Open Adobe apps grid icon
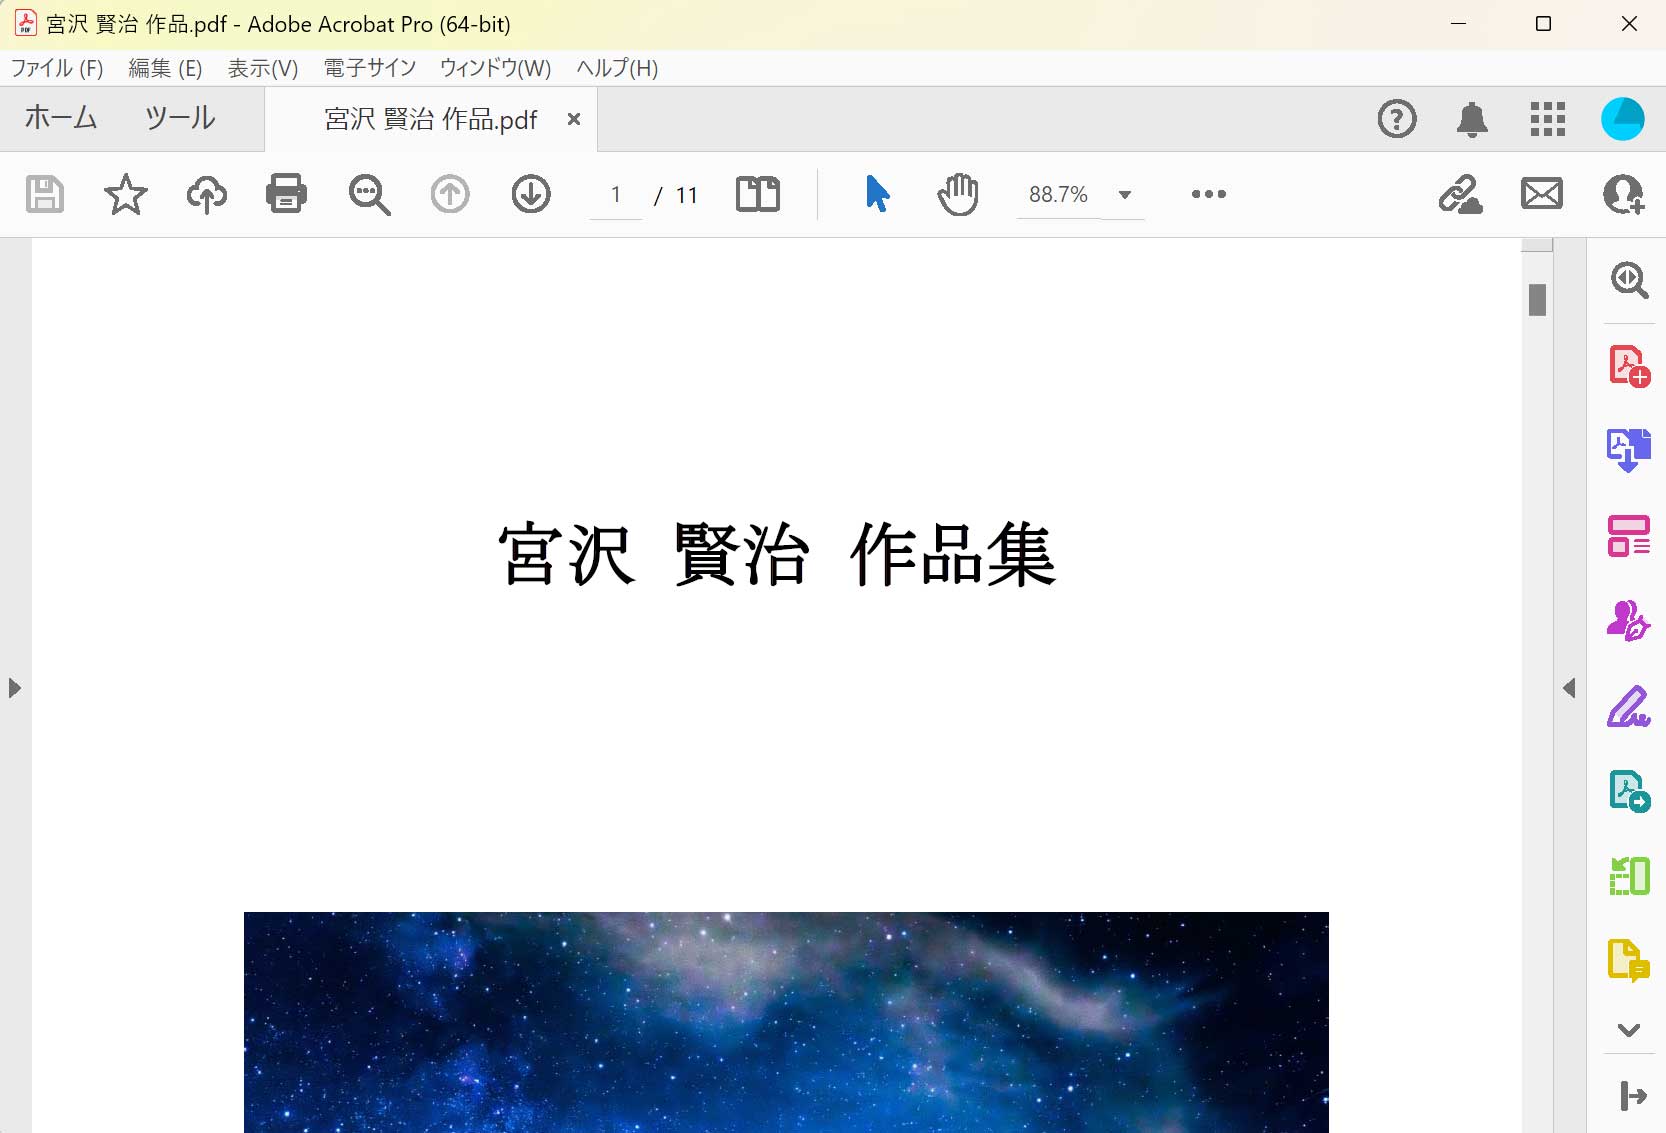The image size is (1666, 1133). 1548,119
